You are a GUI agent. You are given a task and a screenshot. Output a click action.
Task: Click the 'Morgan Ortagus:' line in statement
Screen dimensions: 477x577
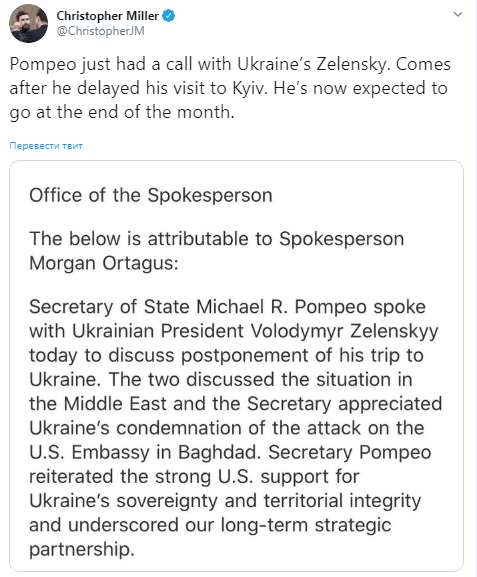coord(104,263)
